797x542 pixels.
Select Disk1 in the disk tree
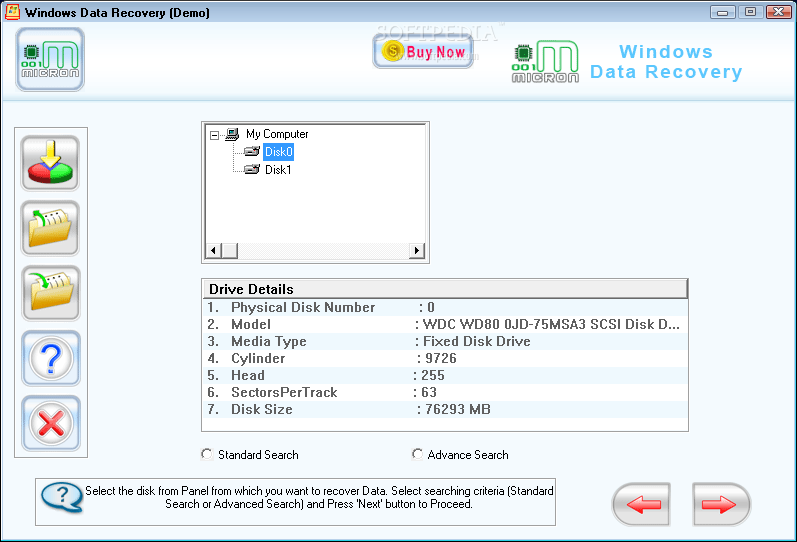click(278, 170)
